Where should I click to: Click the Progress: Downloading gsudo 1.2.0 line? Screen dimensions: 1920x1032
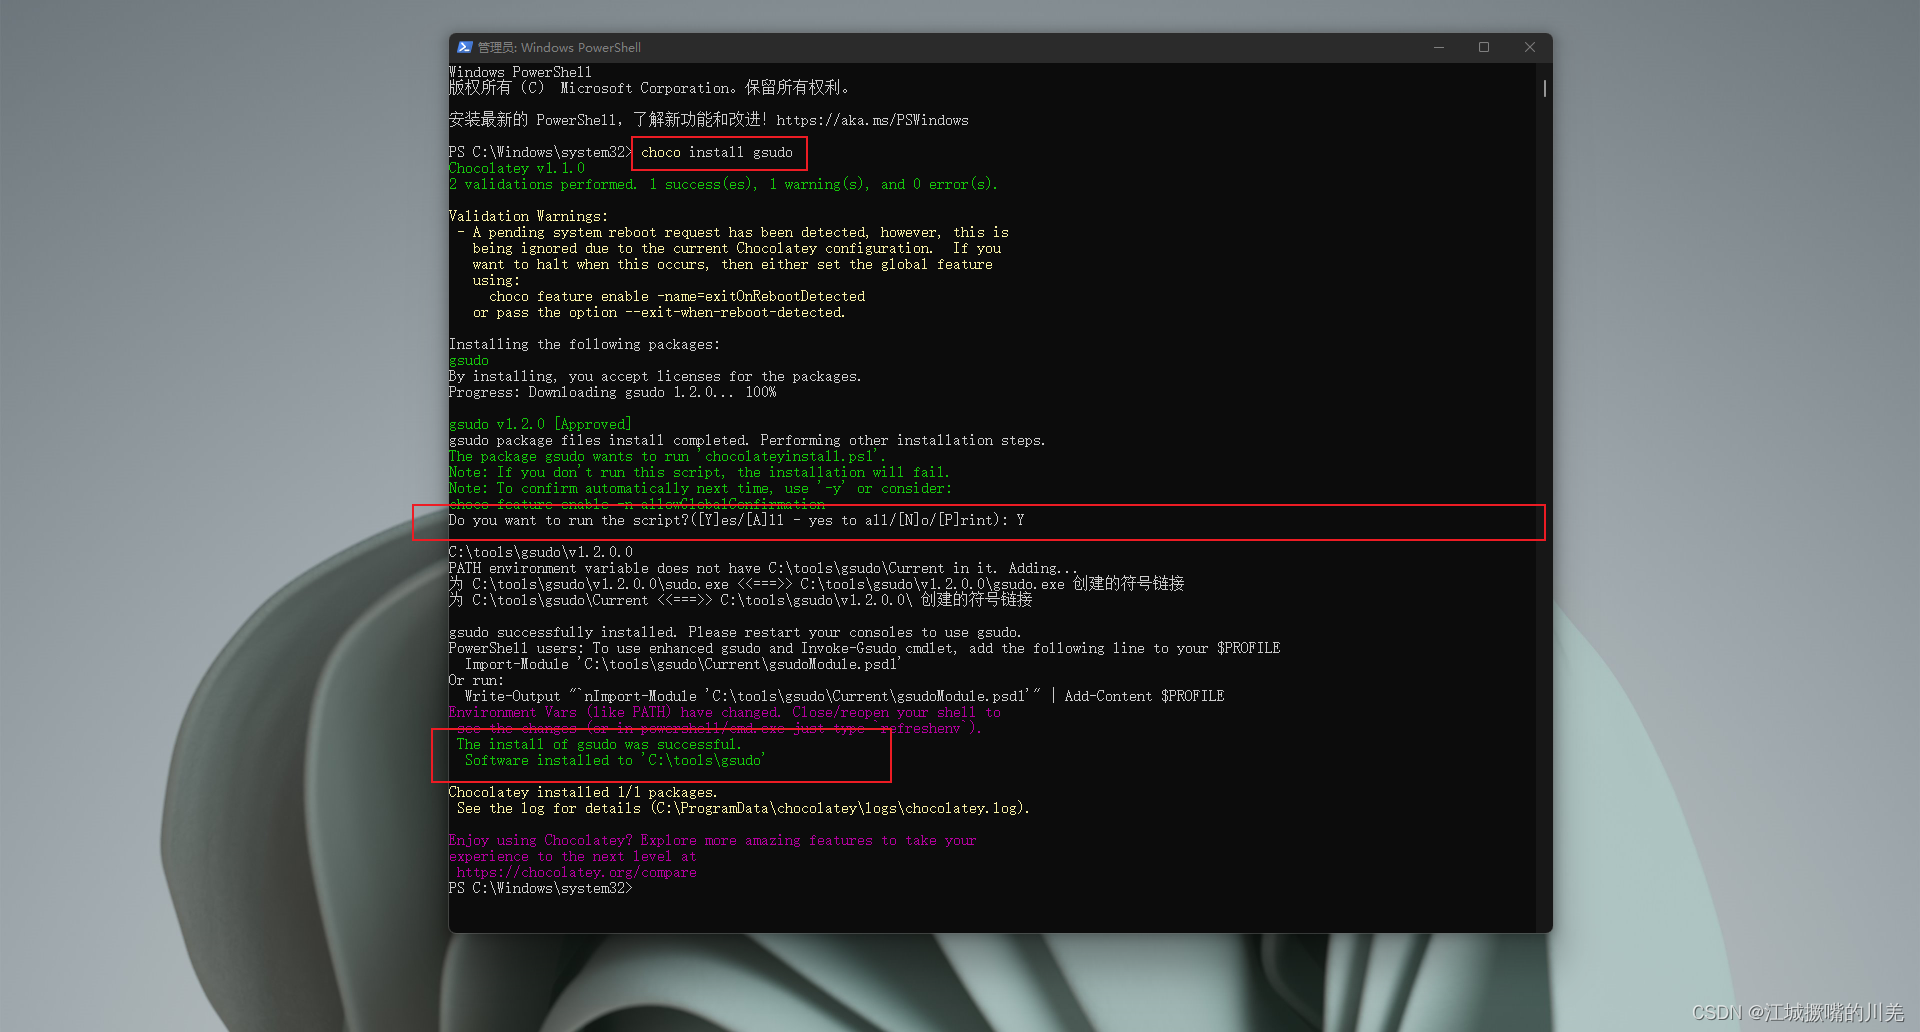coord(612,392)
